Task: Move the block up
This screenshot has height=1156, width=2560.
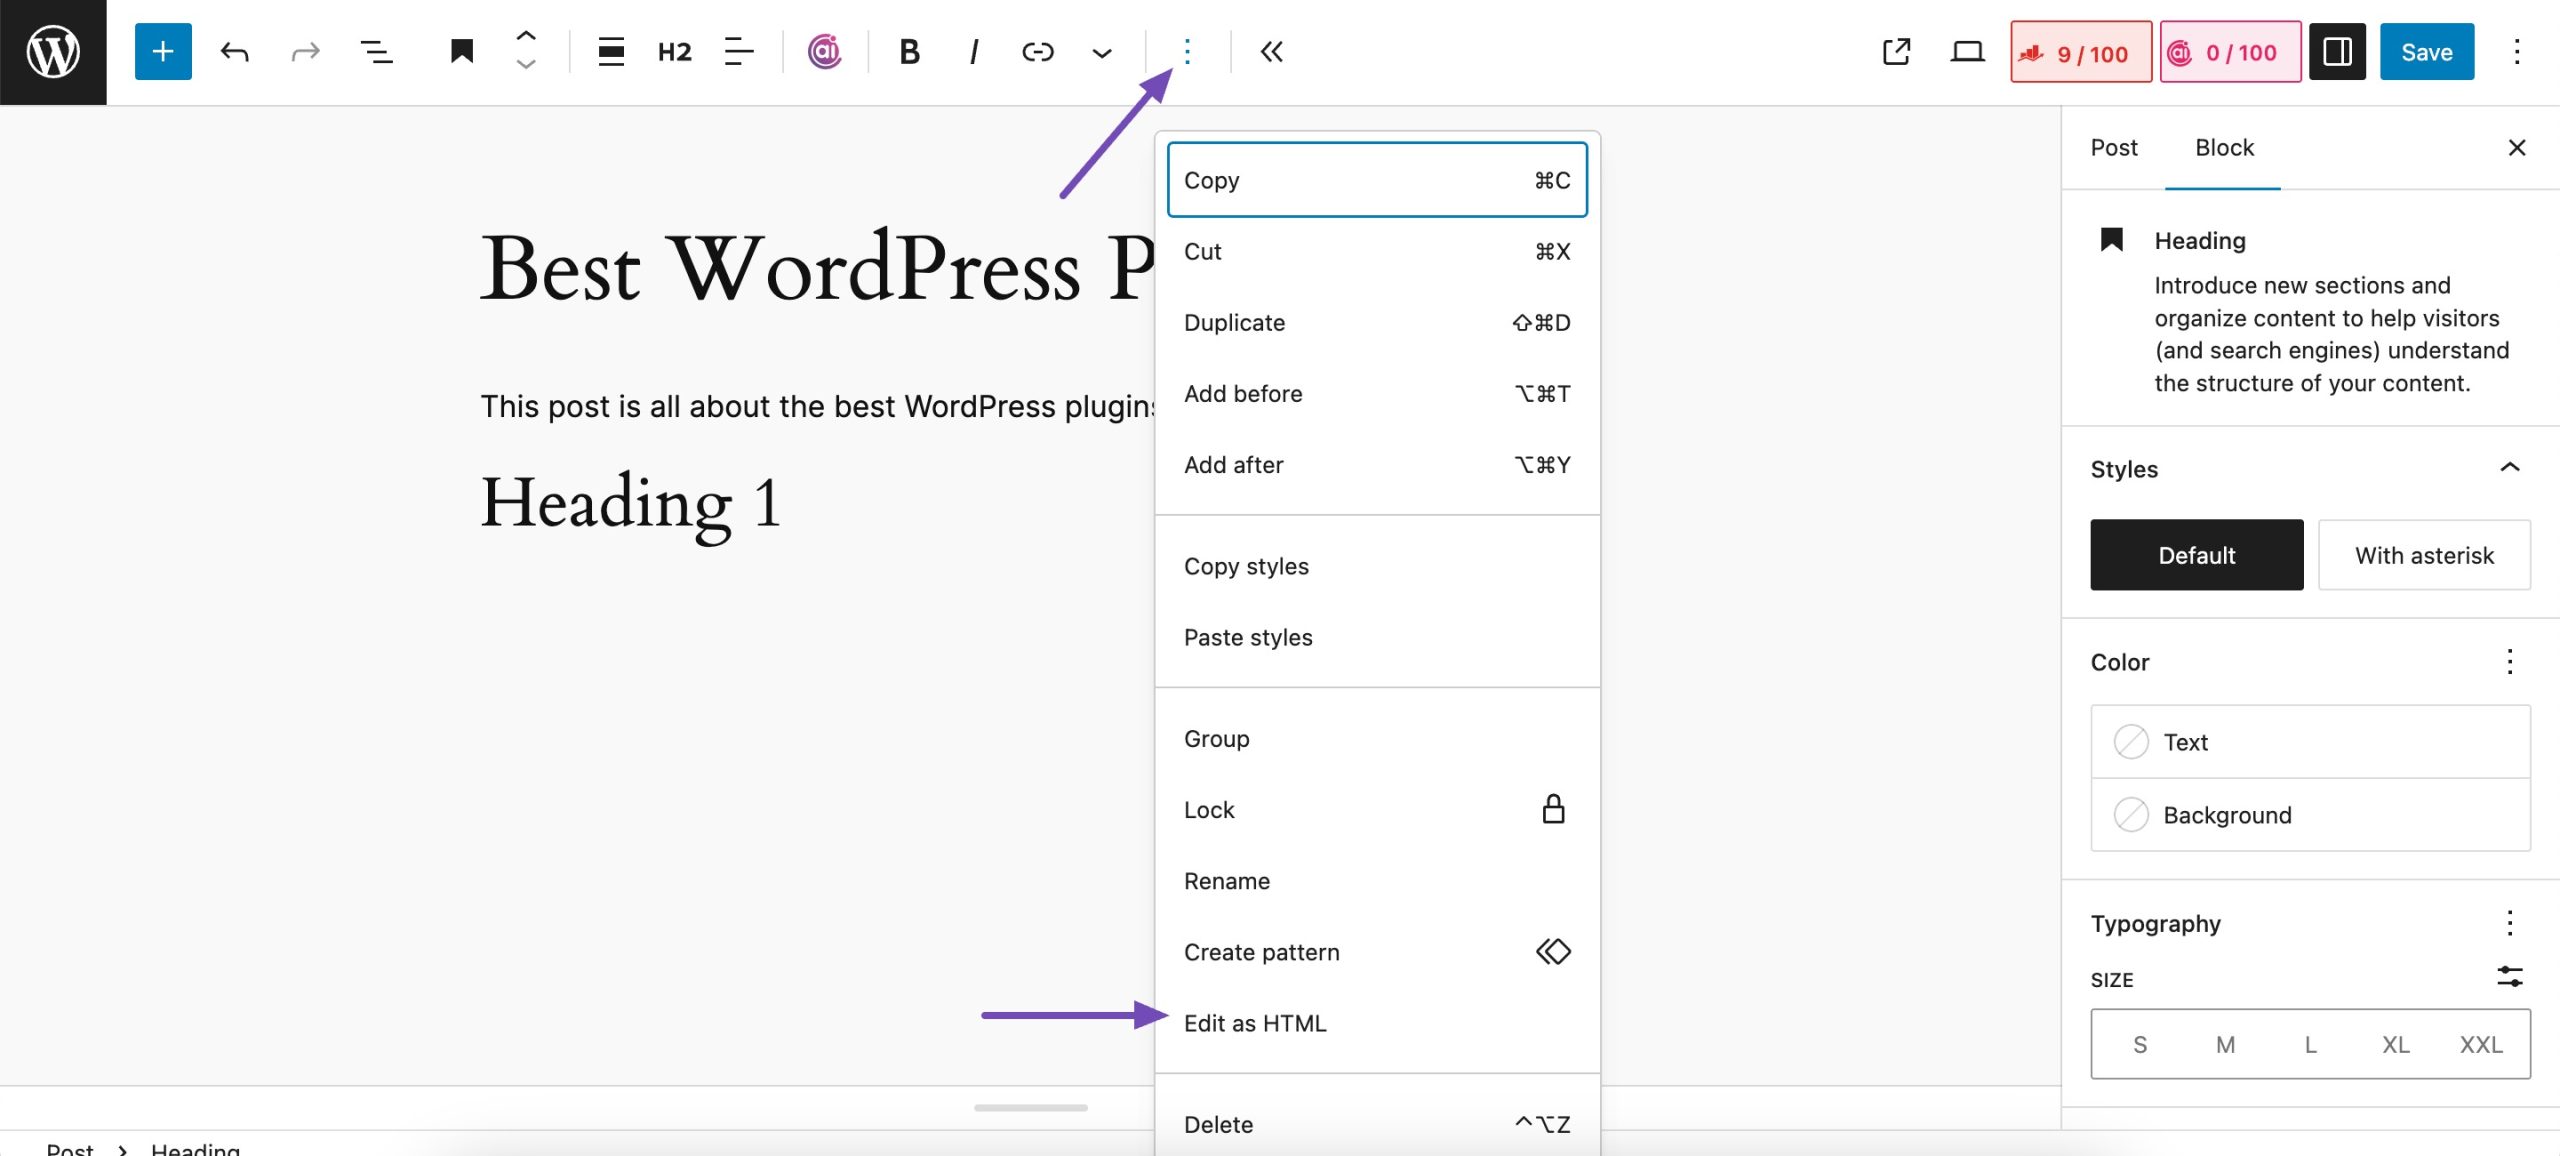Action: [526, 36]
